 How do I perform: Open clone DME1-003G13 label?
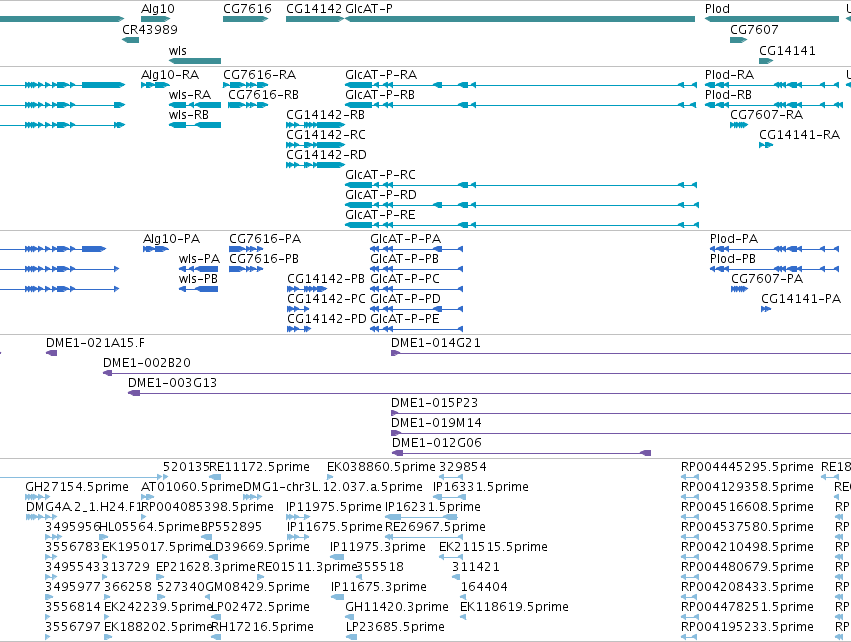[x=172, y=383]
